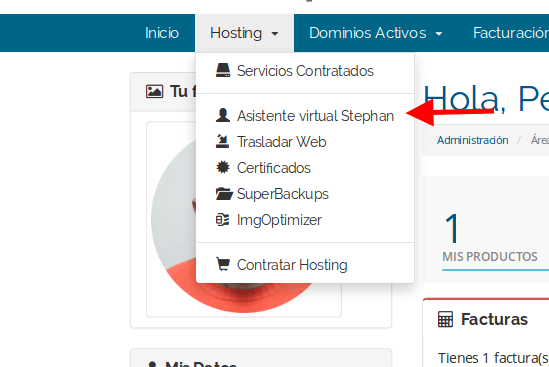This screenshot has width=549, height=367.
Task: Choose Contratar Hosting option
Action: (305, 265)
